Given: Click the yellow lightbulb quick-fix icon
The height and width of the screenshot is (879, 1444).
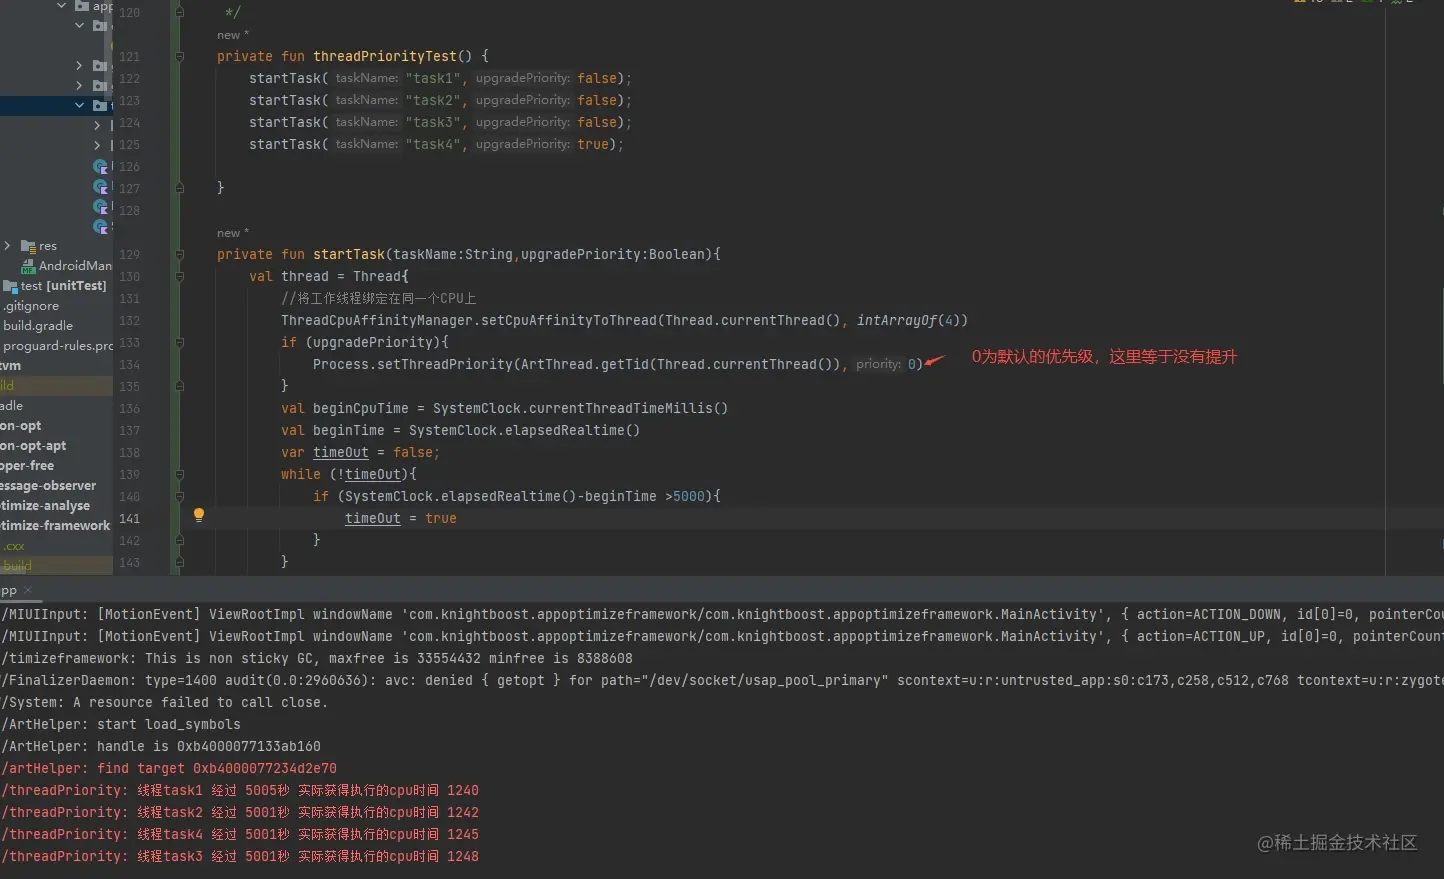Looking at the screenshot, I should 199,515.
